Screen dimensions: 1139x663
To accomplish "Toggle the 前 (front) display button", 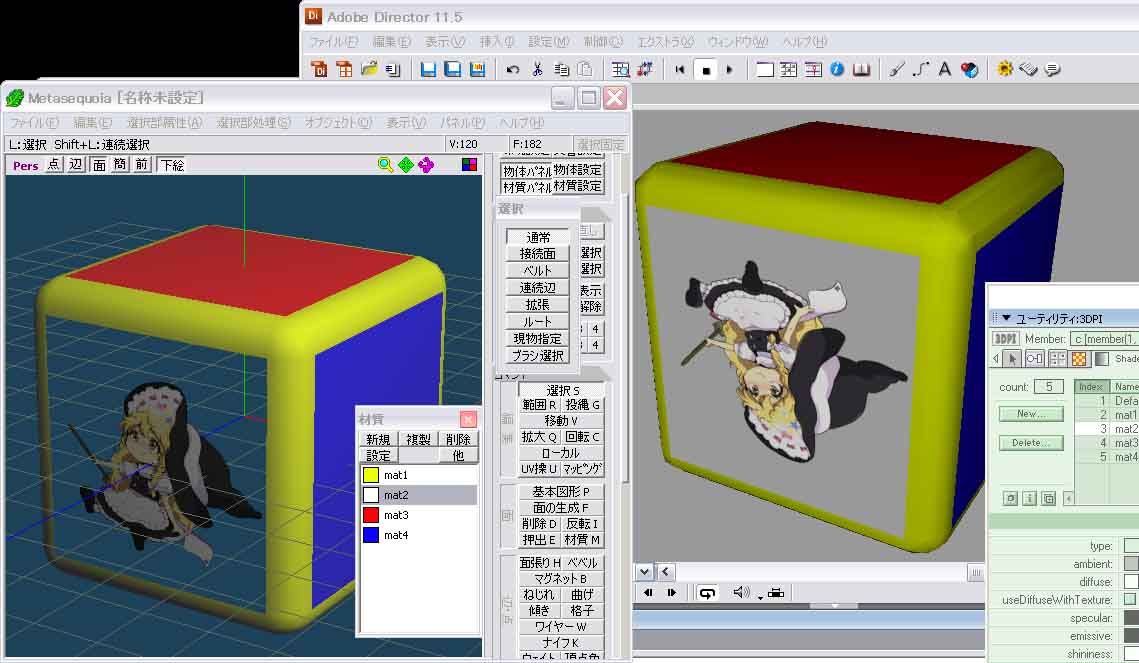I will [x=142, y=165].
